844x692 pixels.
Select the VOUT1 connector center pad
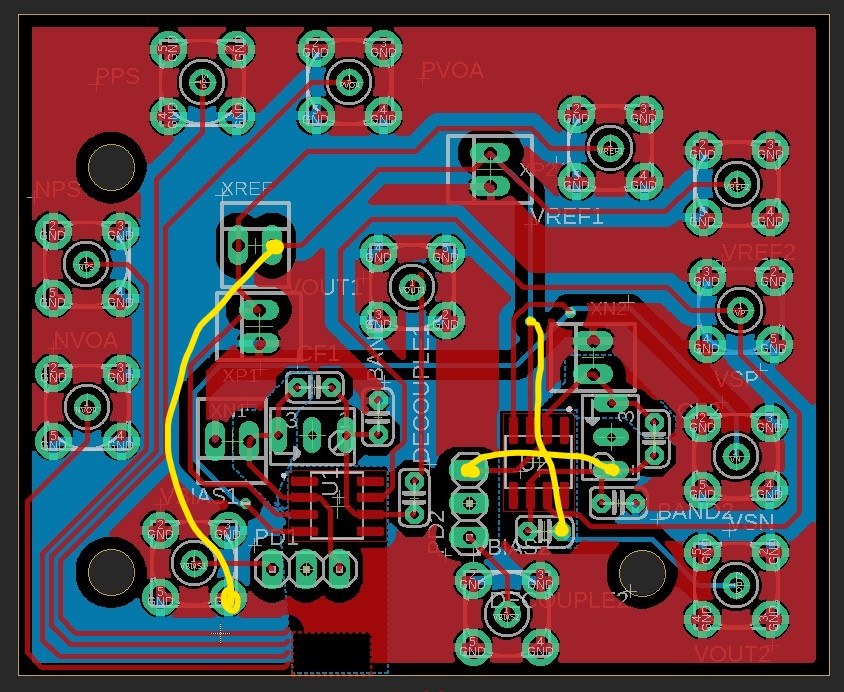coord(412,289)
